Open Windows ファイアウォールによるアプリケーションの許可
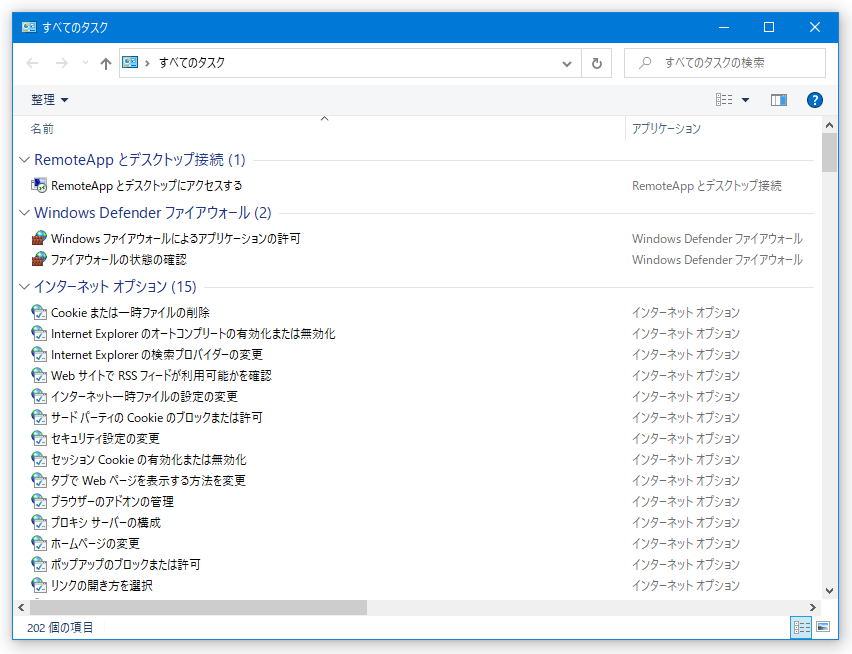The height and width of the screenshot is (654, 852). click(176, 238)
